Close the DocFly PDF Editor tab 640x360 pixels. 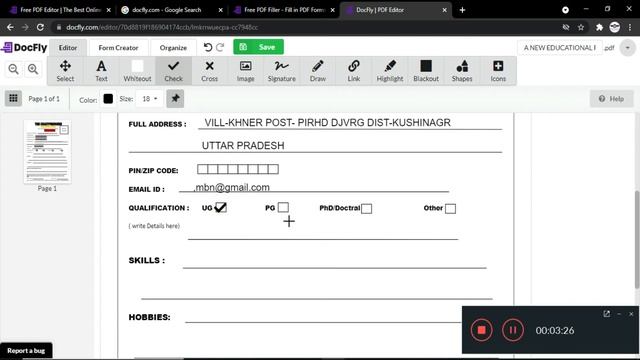click(444, 10)
